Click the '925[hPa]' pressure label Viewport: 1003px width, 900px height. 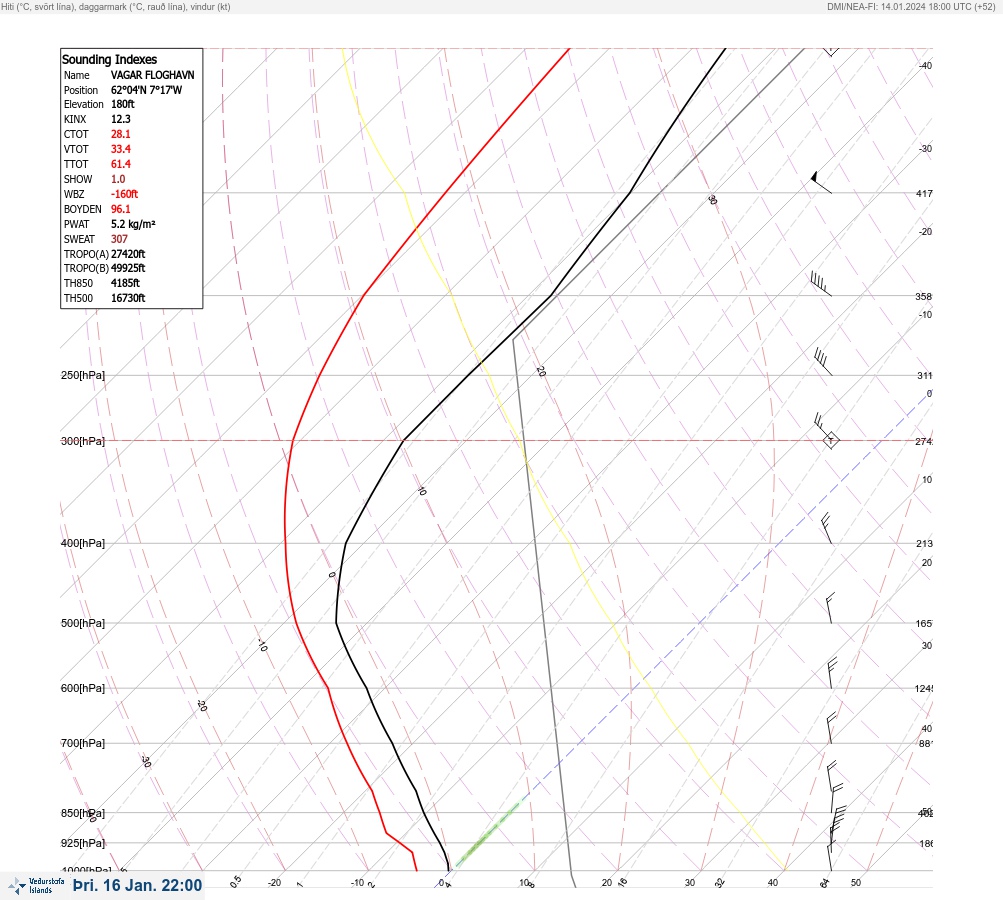coord(83,843)
